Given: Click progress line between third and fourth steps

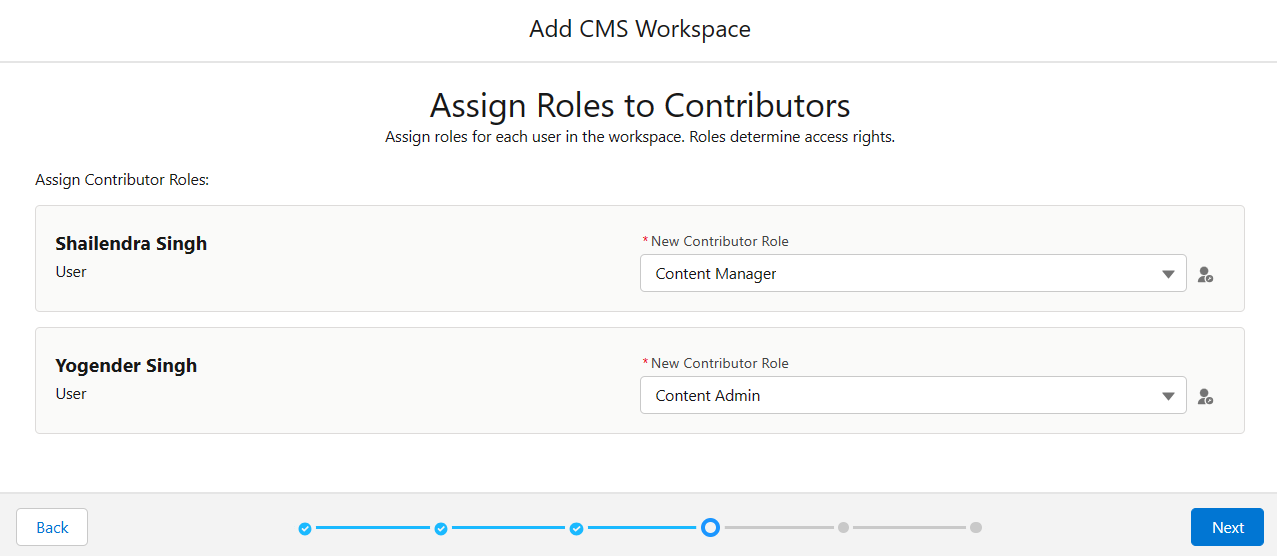Looking at the screenshot, I should 643,527.
